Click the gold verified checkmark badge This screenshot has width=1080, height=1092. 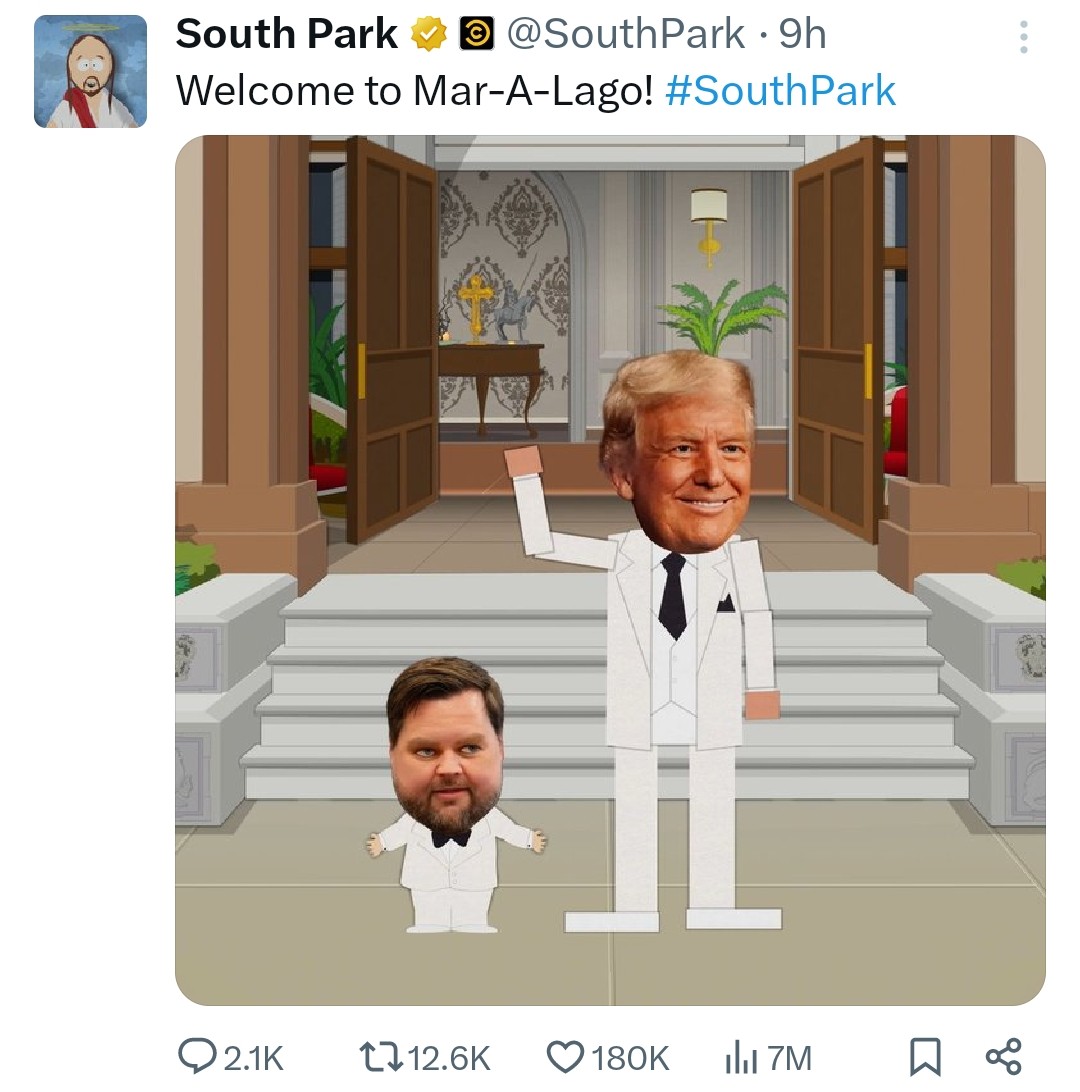tap(428, 34)
